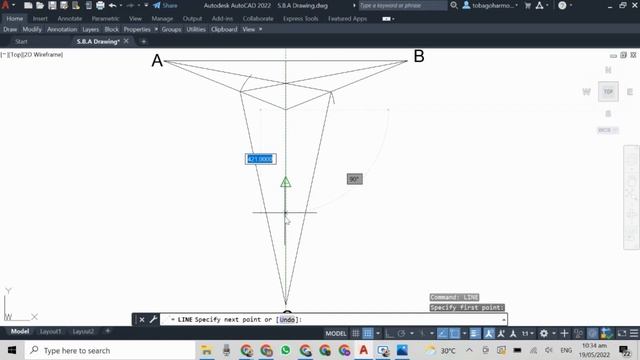
Task: Click the Share button
Action: 165,5
